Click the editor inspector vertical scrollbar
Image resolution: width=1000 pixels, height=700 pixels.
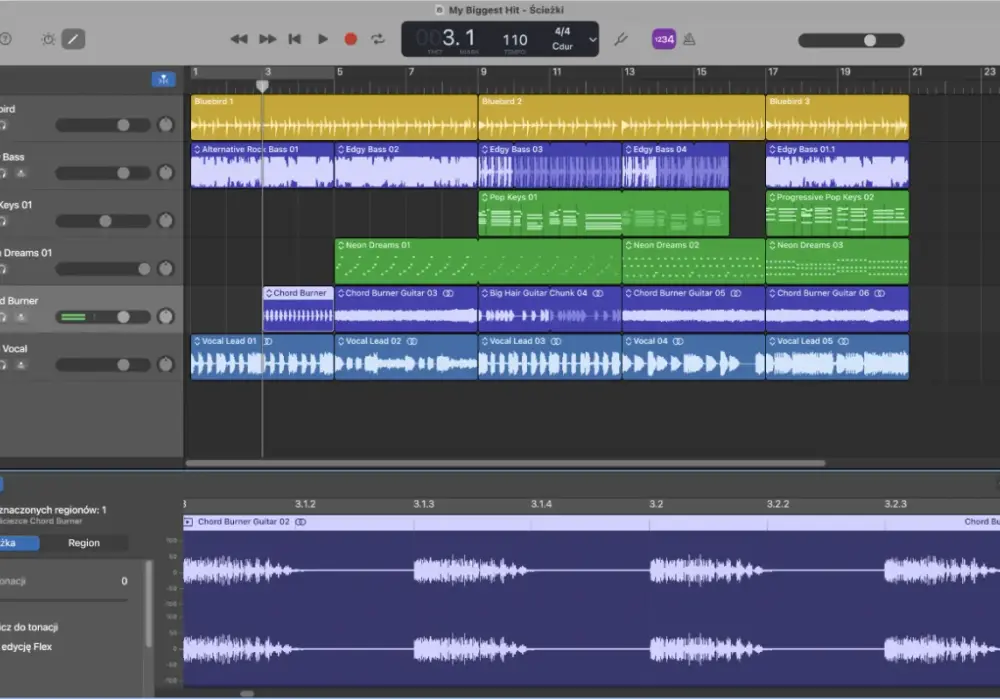(x=149, y=604)
